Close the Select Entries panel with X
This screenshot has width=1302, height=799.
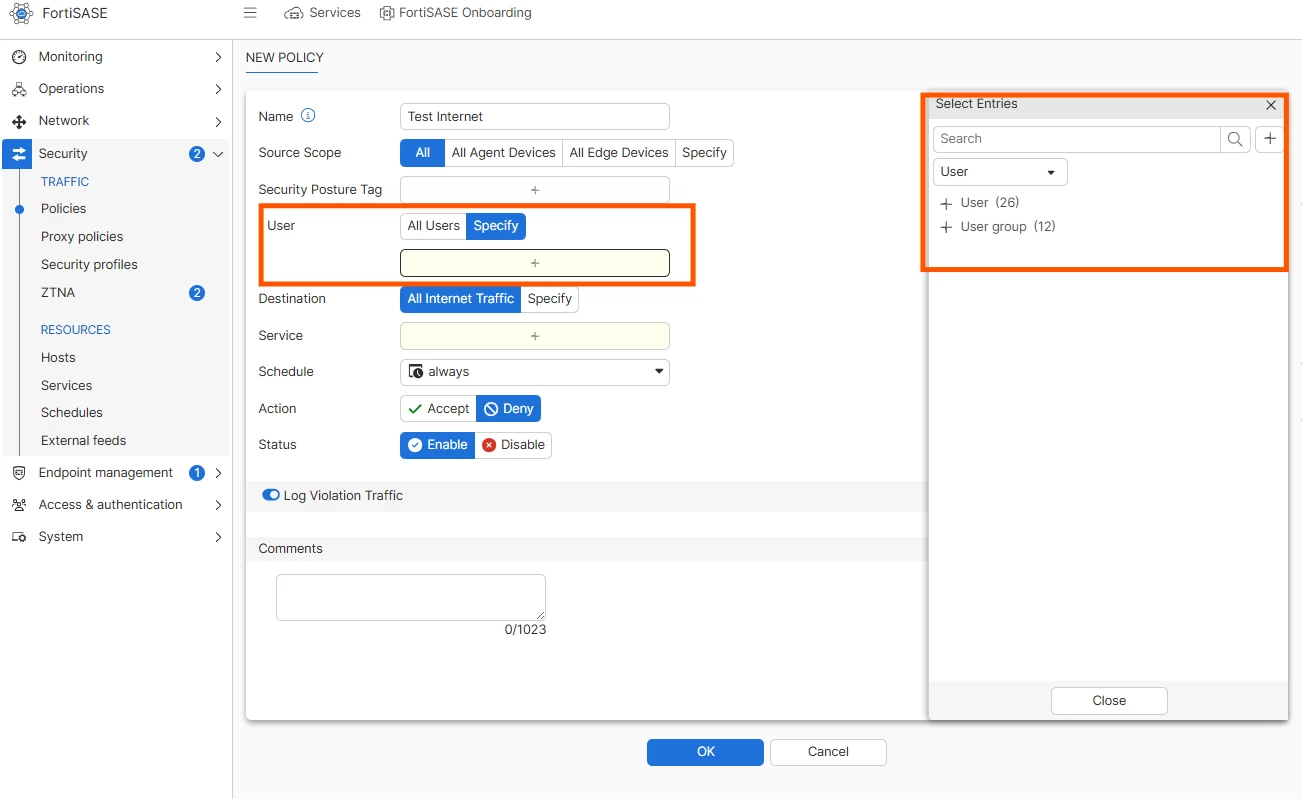pos(1271,105)
